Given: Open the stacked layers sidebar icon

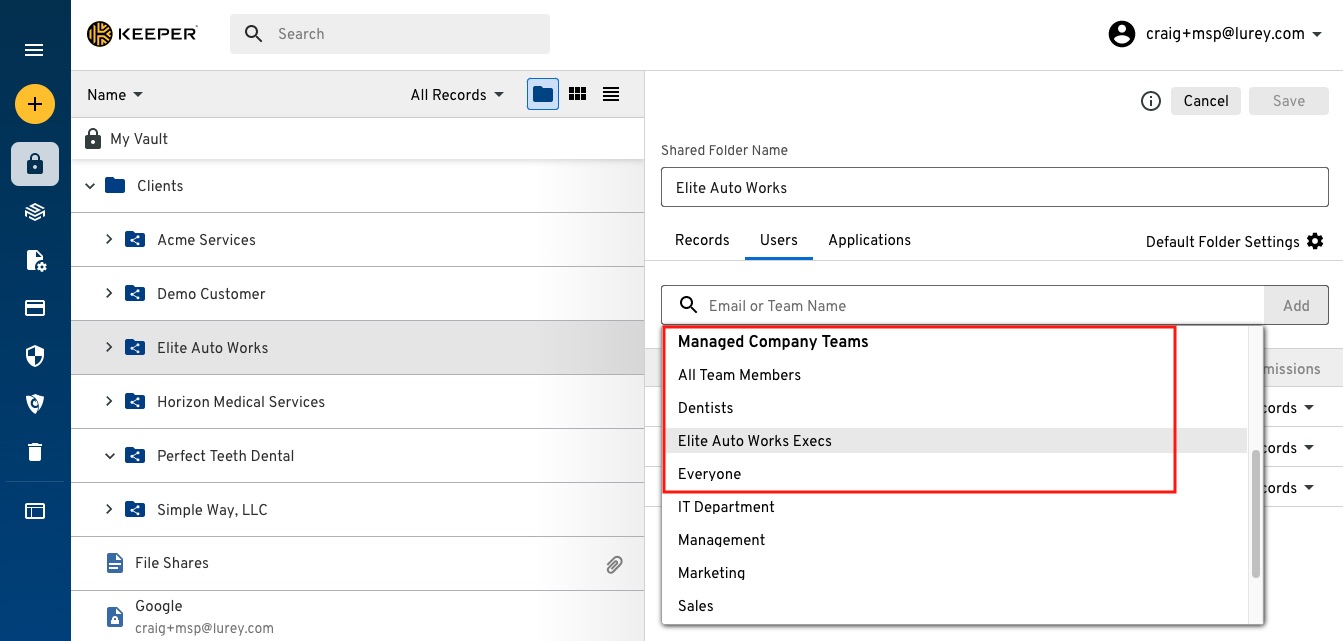Looking at the screenshot, I should 35,212.
